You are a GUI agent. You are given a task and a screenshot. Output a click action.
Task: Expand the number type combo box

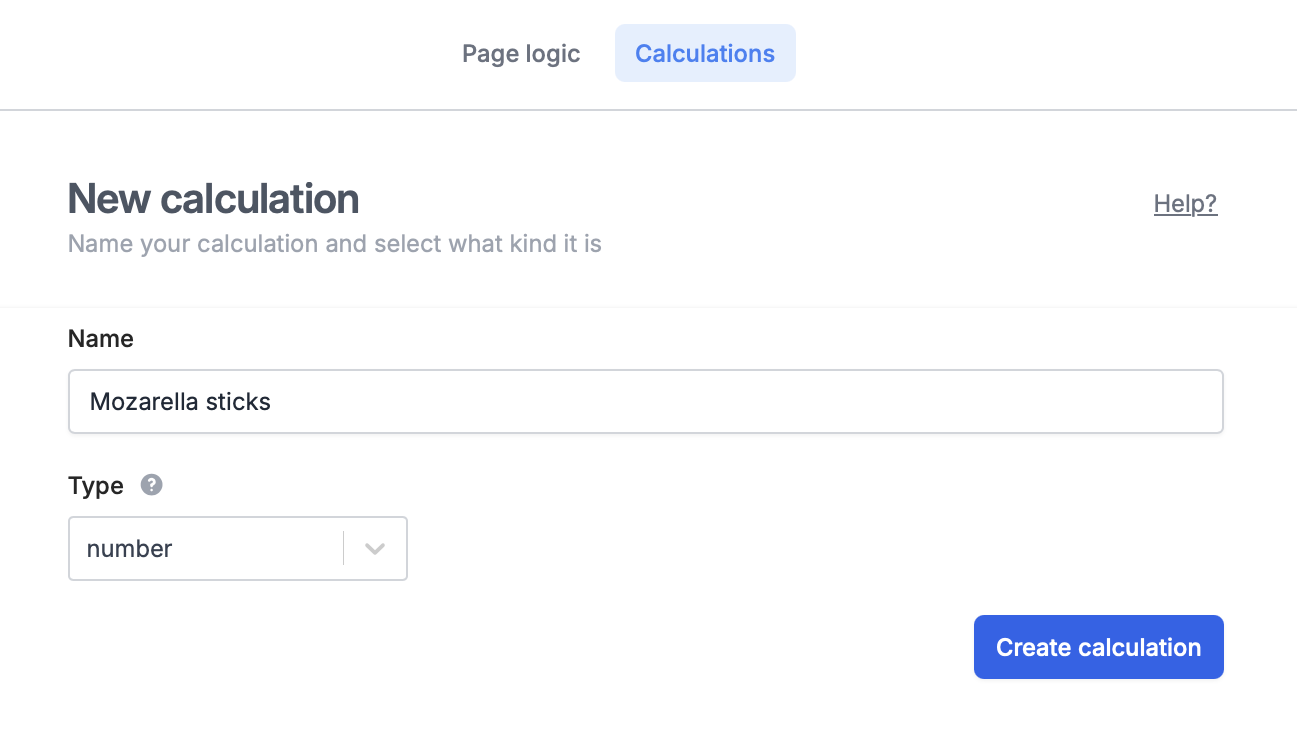click(237, 548)
